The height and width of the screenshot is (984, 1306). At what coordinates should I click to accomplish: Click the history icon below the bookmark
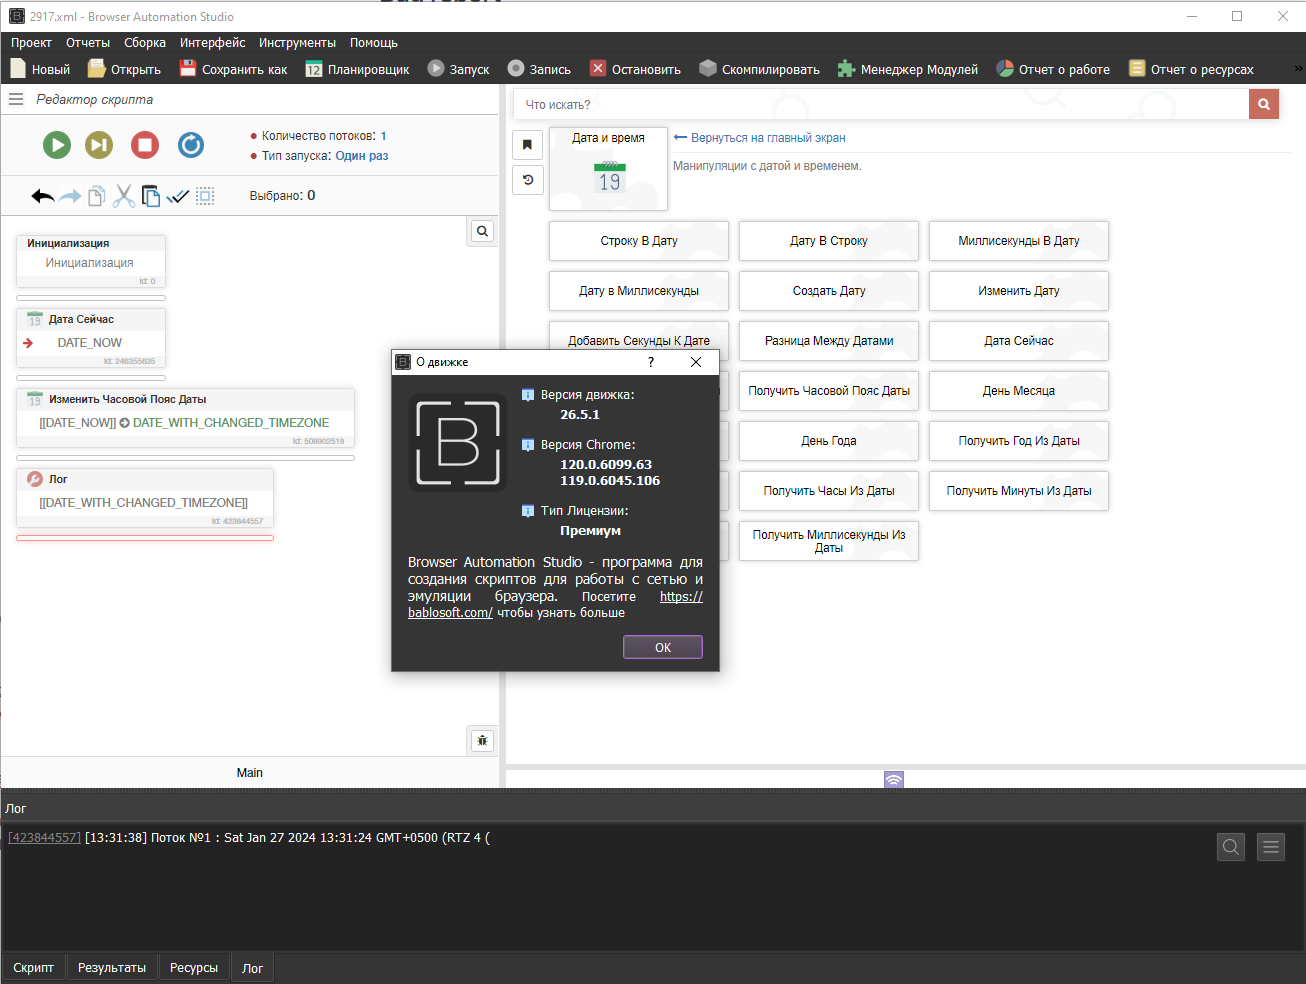pyautogui.click(x=528, y=180)
